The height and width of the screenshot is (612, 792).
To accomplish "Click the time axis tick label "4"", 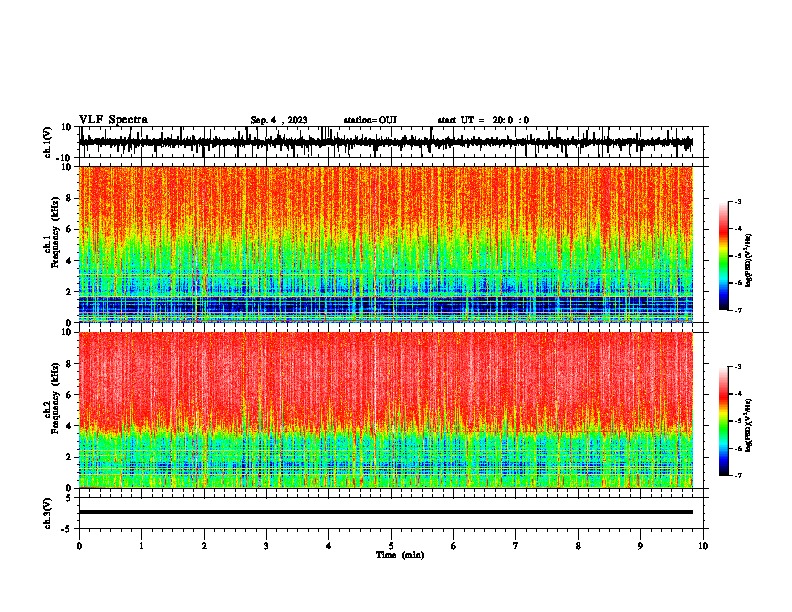I will click(328, 546).
